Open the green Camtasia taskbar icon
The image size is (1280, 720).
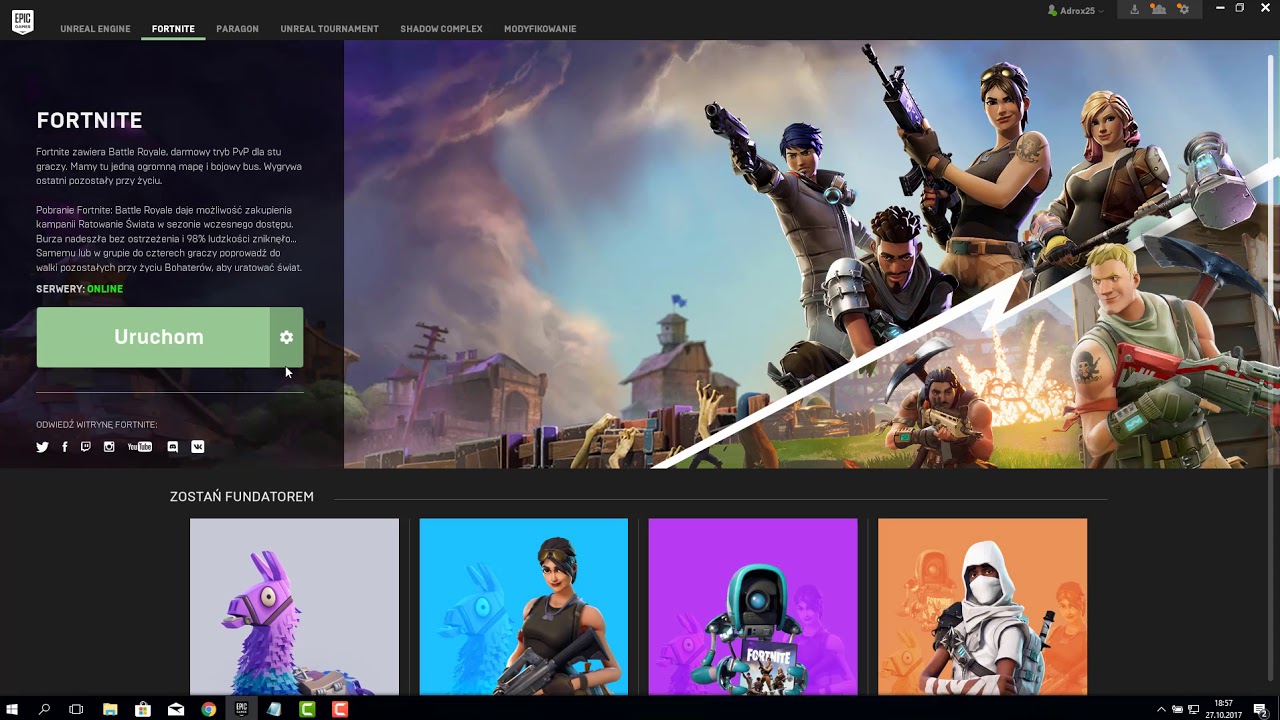[x=307, y=709]
